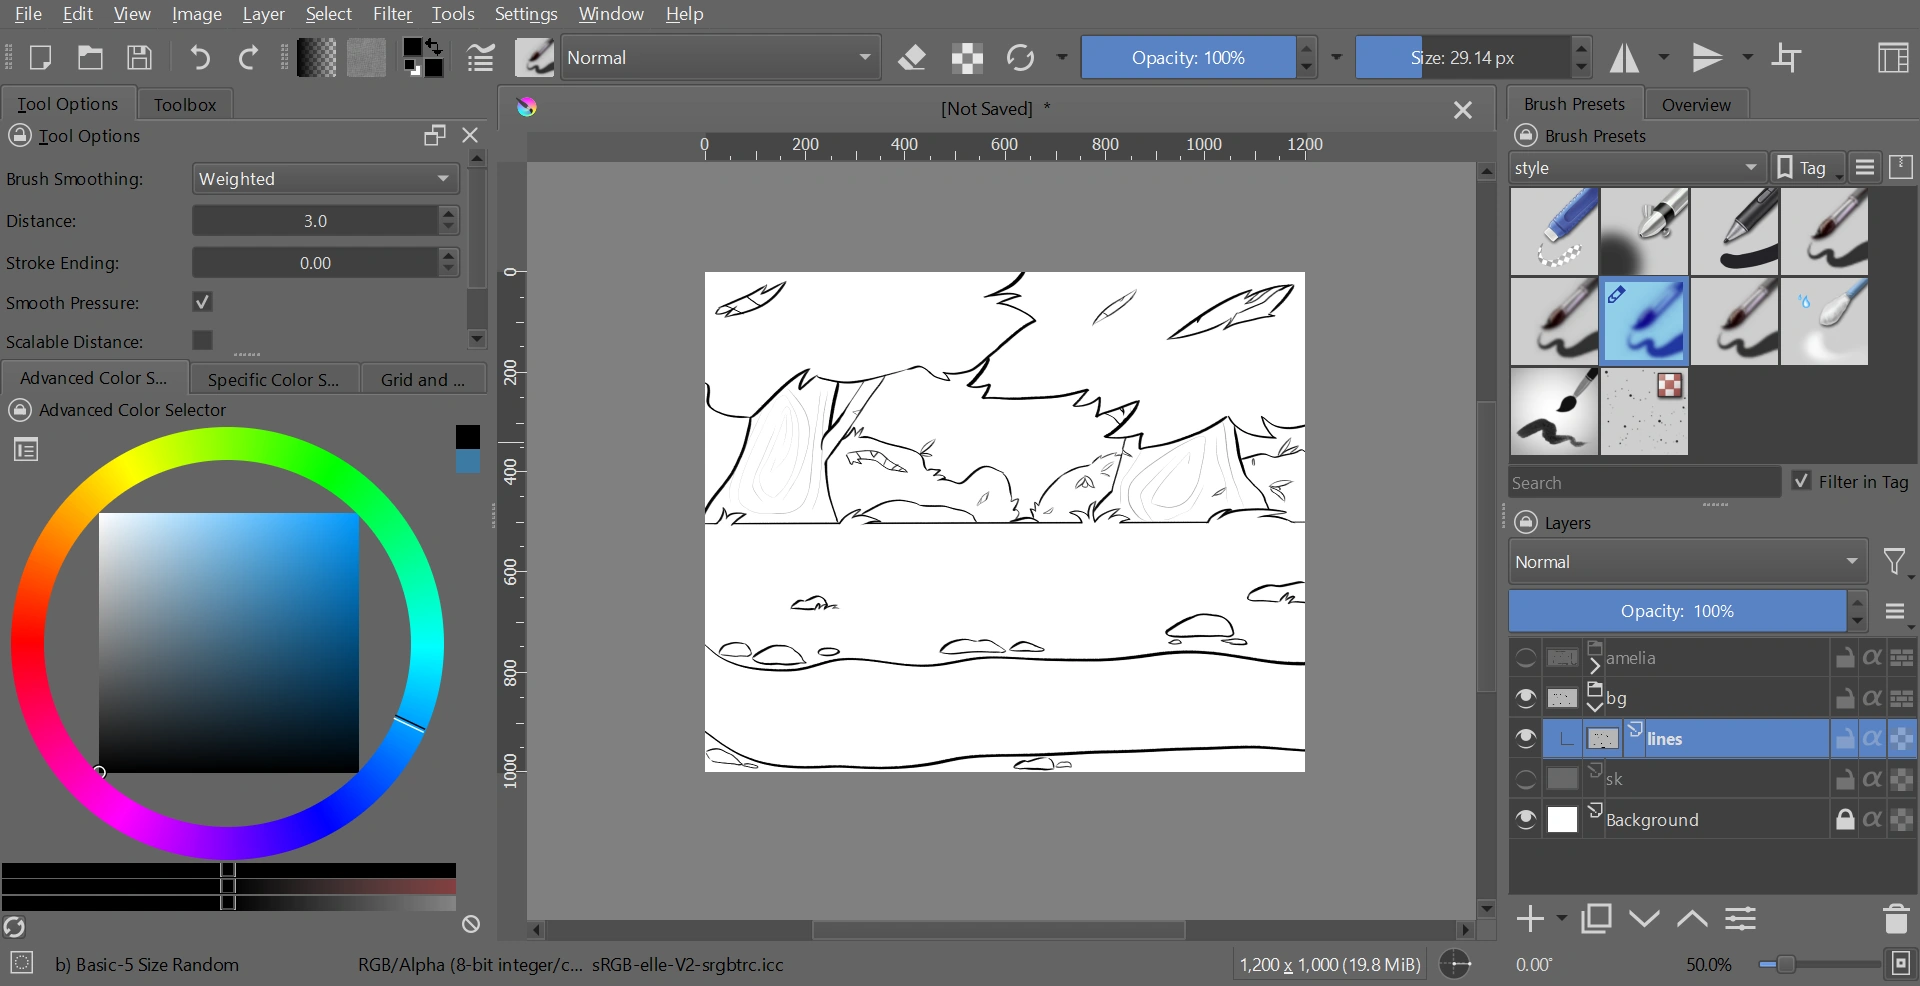Expand the amelia group layer
Screen dimensions: 1920x986
tap(1594, 668)
